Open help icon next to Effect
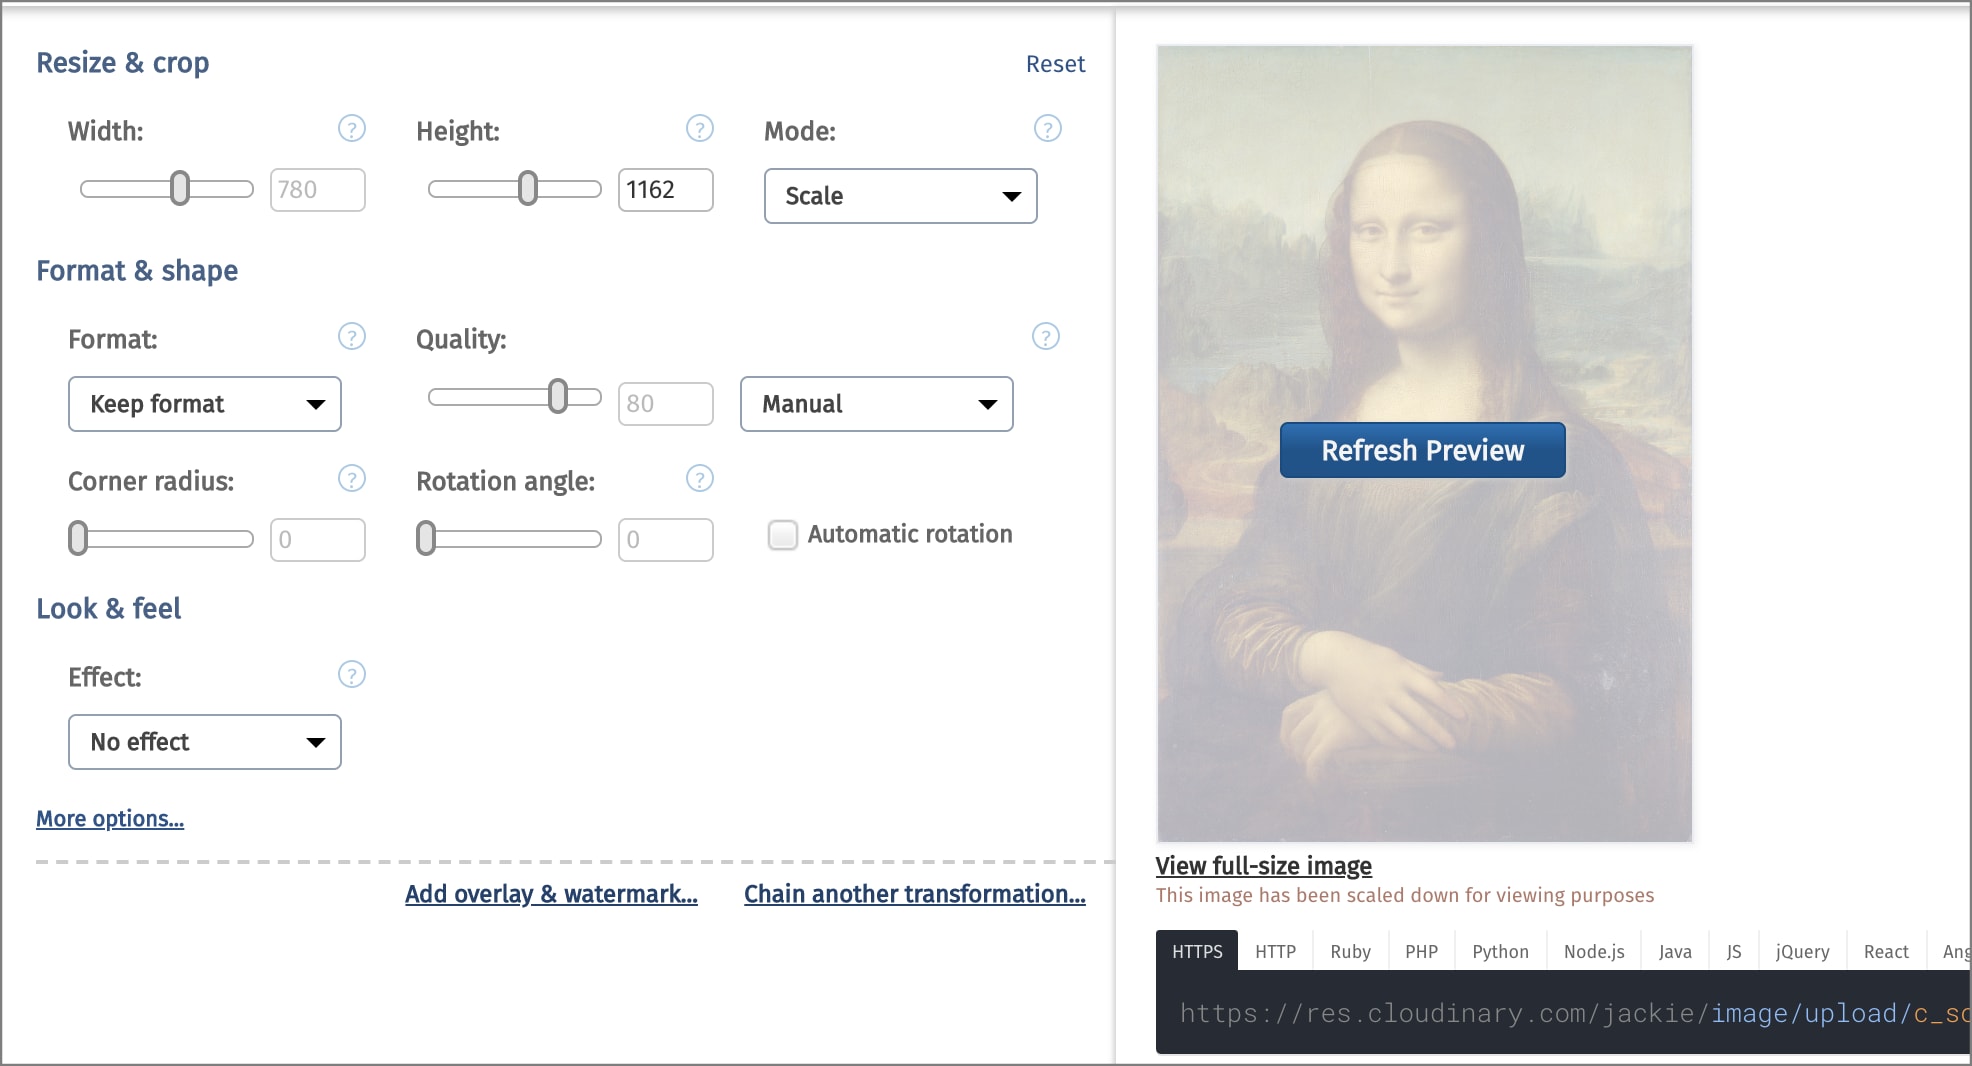1972x1066 pixels. pos(352,675)
